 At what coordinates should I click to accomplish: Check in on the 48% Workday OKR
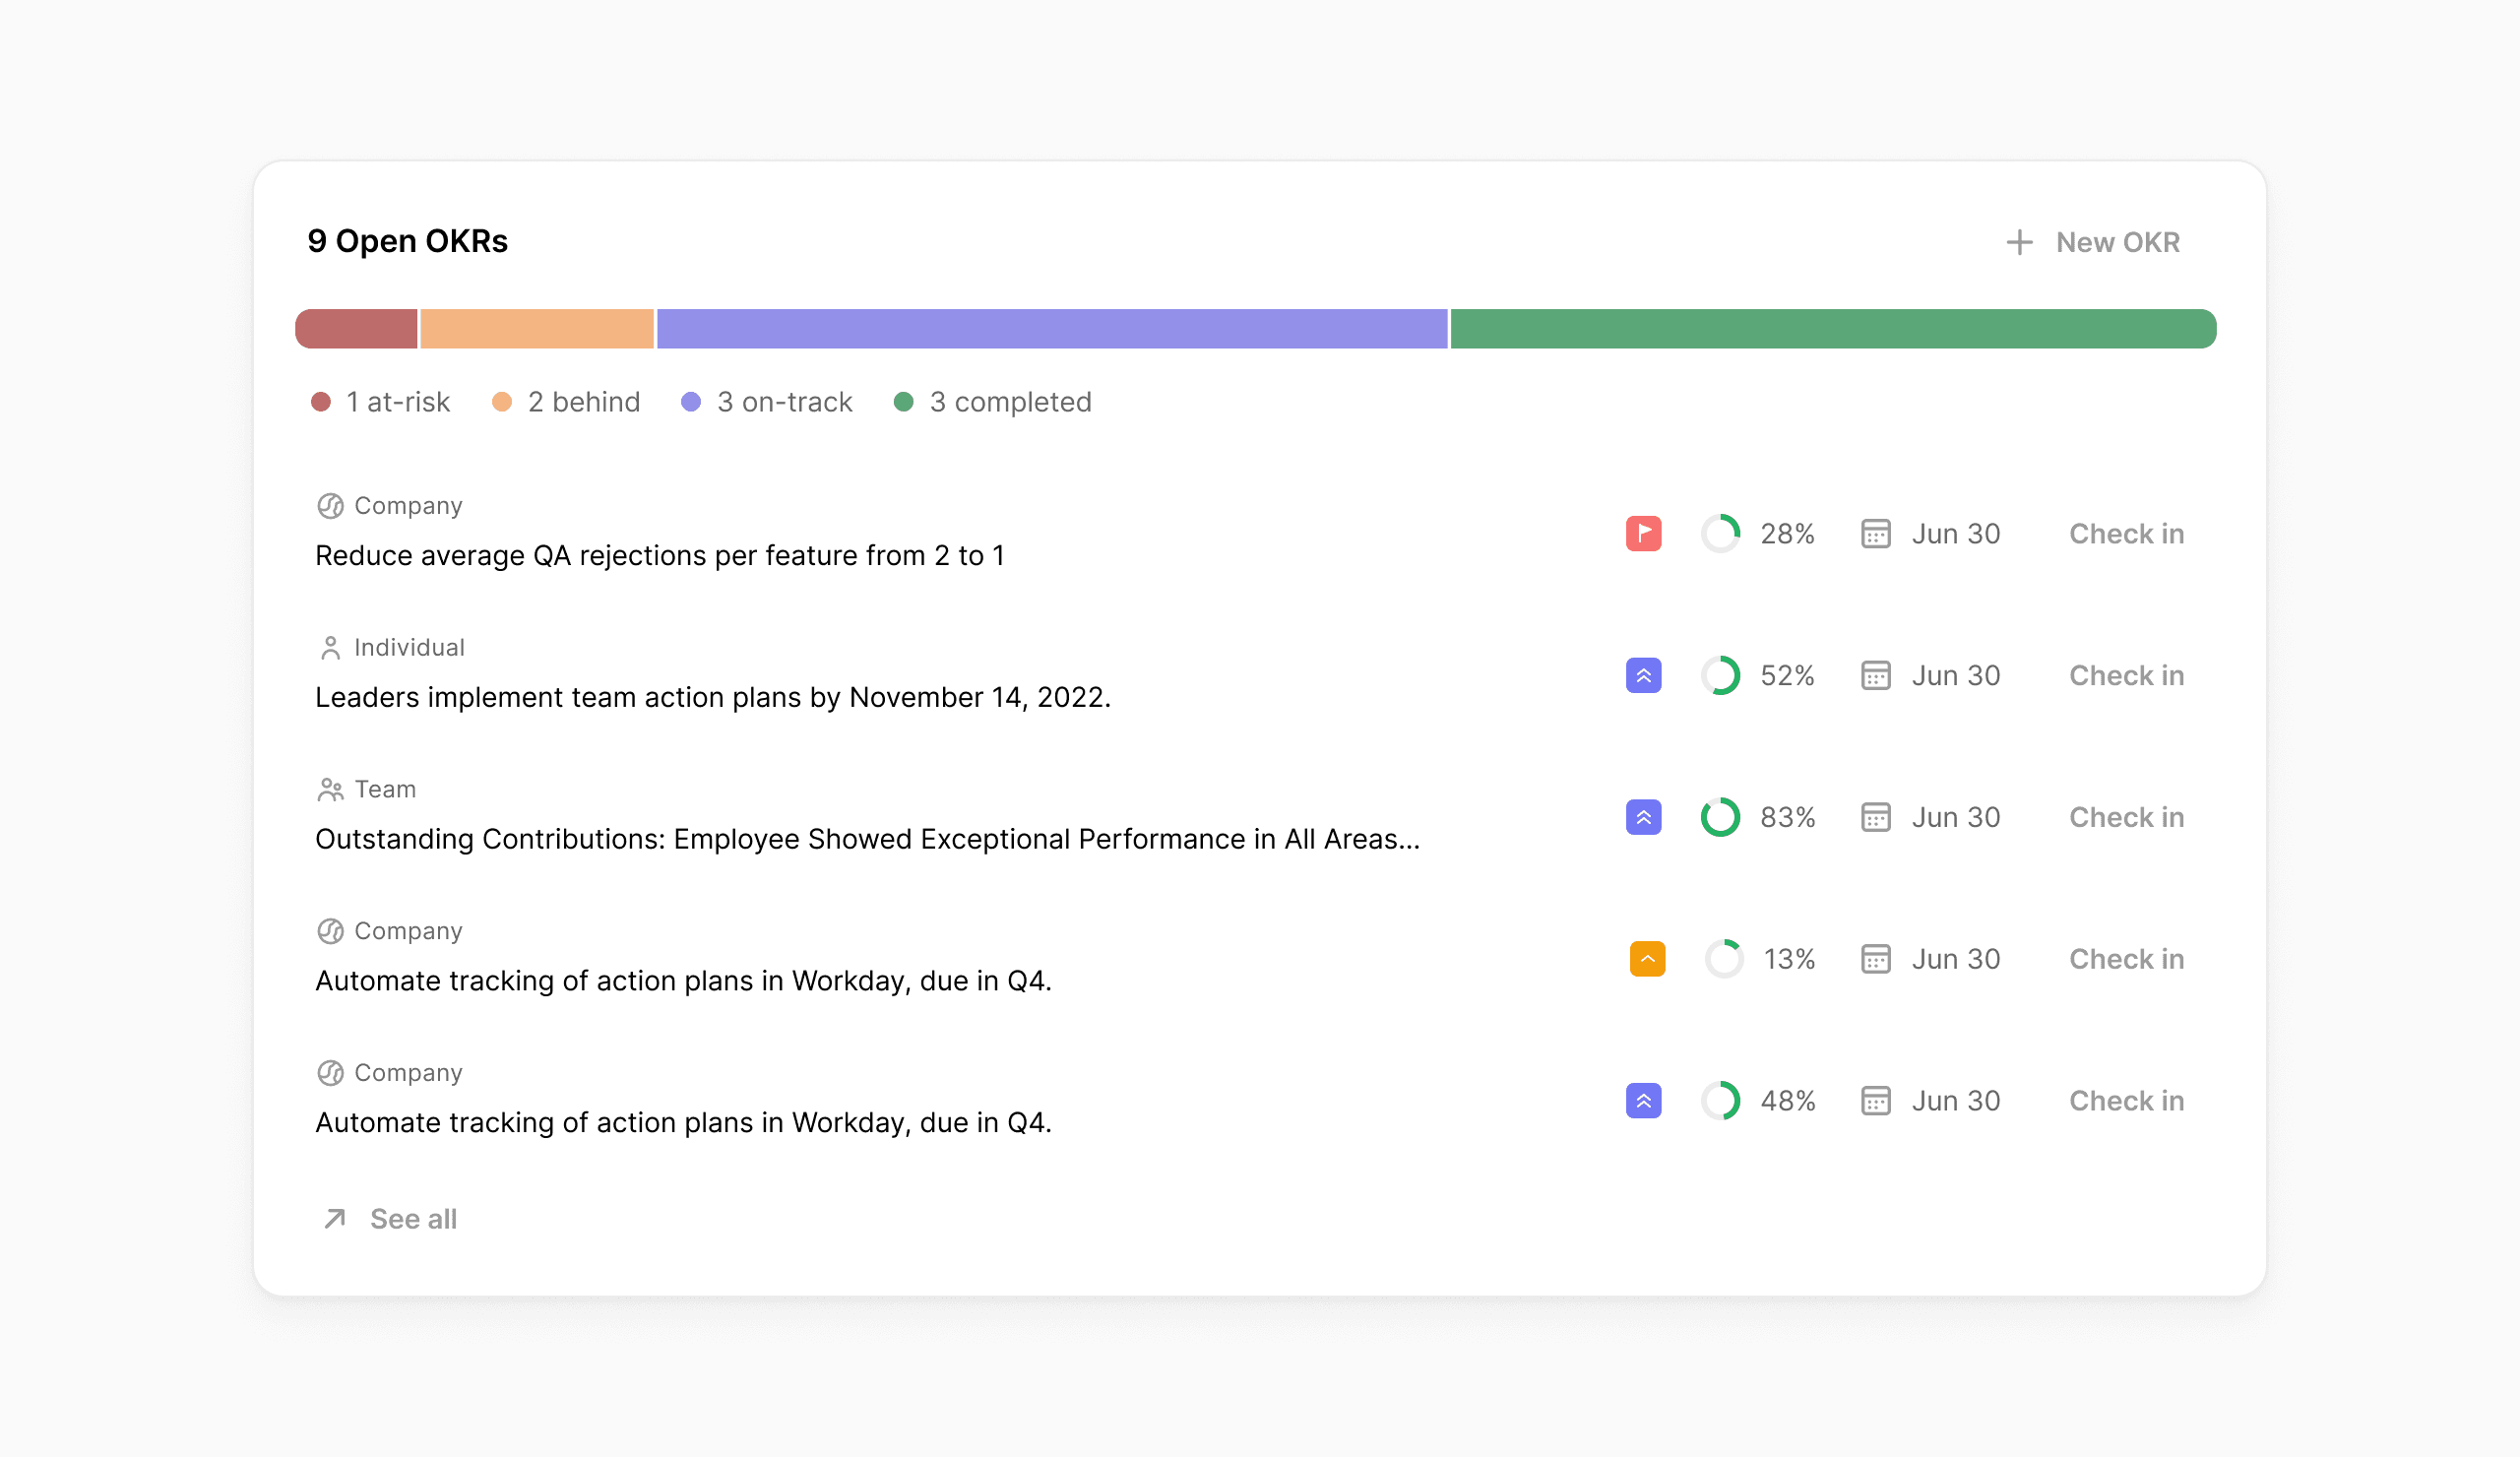tap(2126, 1101)
